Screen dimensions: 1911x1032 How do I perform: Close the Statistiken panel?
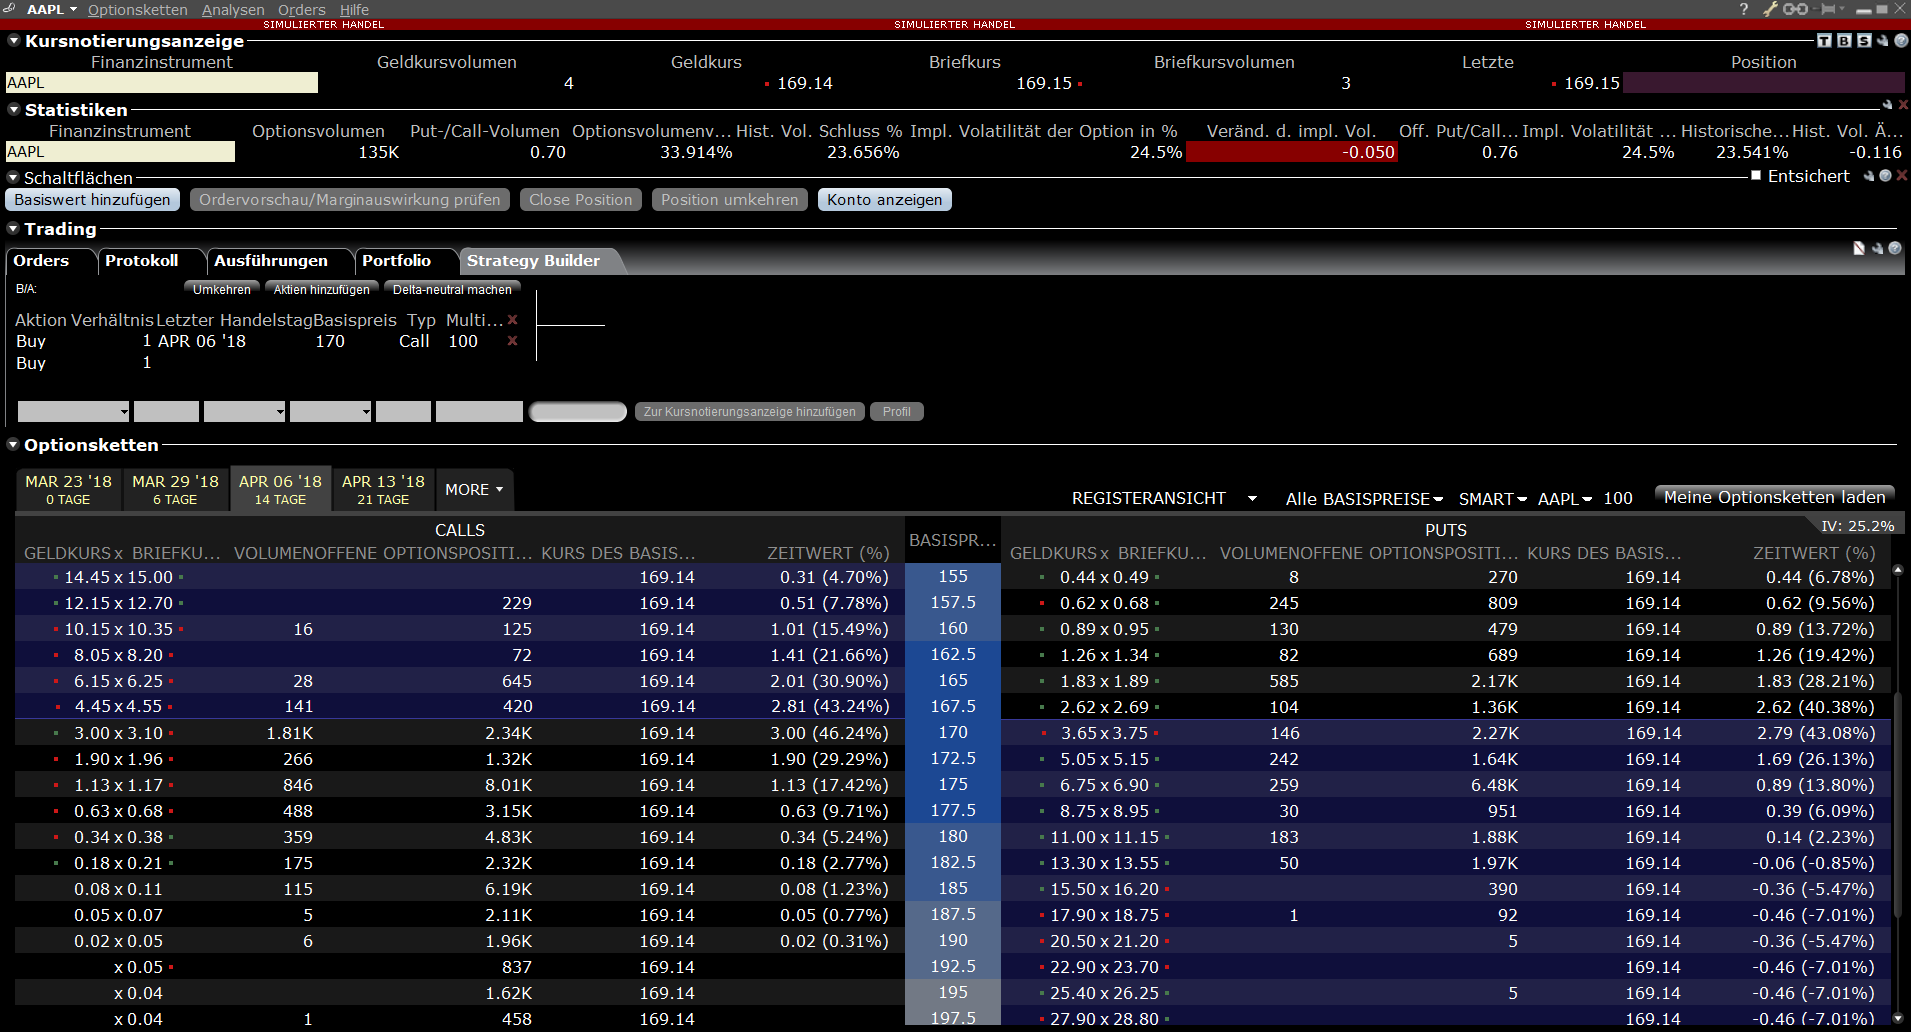pos(1903,105)
